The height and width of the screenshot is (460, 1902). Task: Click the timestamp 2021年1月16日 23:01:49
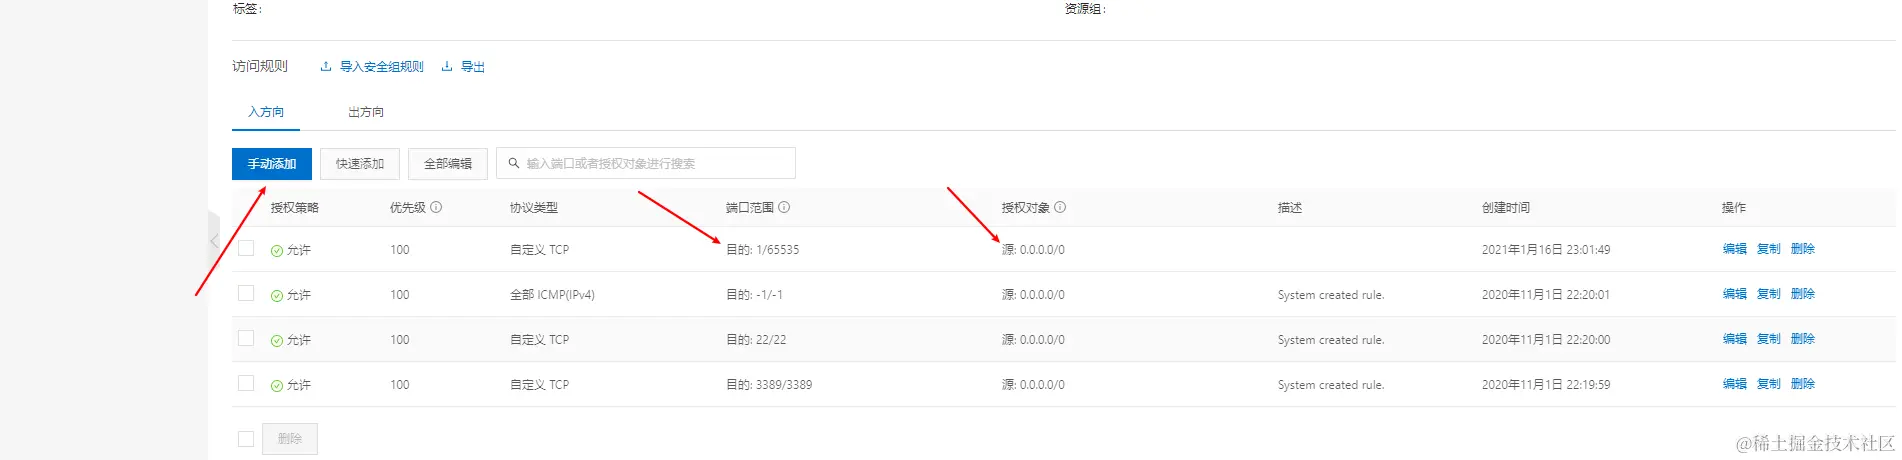click(x=1546, y=250)
